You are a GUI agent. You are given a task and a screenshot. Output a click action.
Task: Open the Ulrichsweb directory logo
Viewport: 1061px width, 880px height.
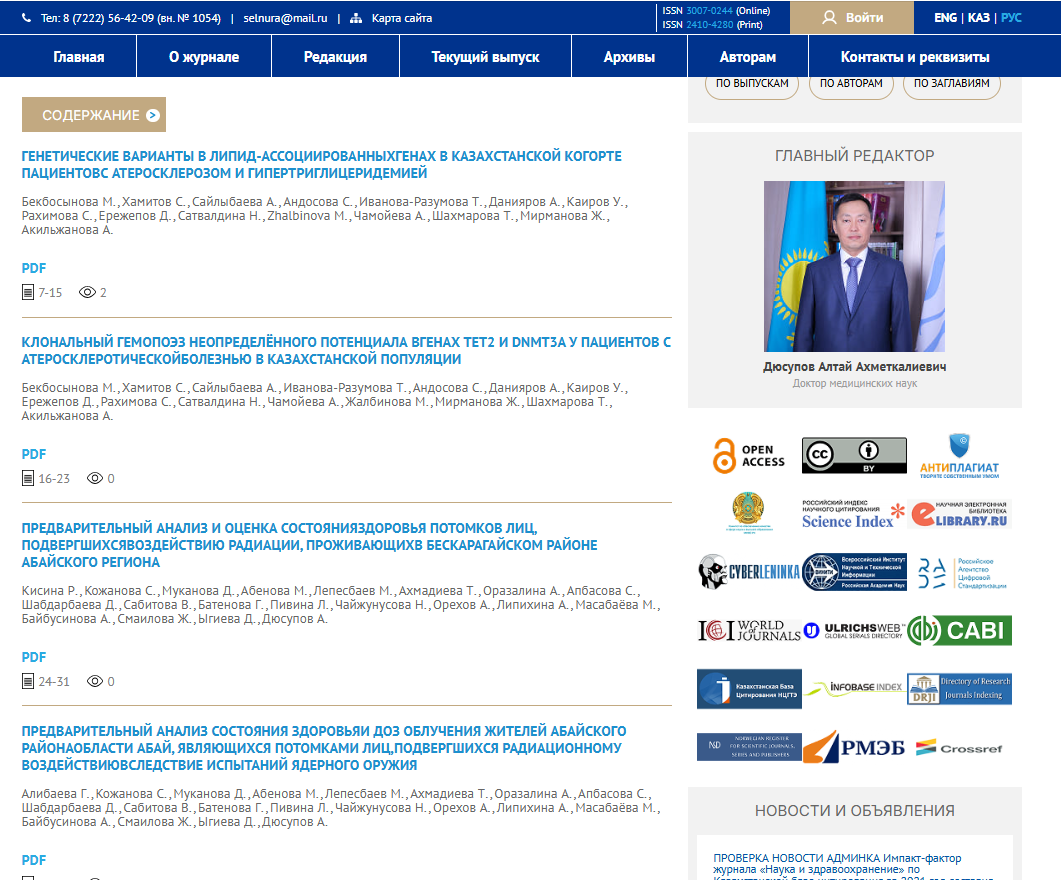[x=853, y=630]
